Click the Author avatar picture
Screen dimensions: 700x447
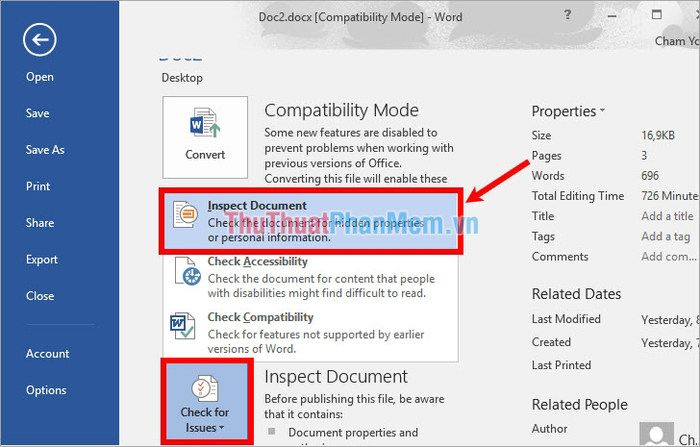[656, 434]
